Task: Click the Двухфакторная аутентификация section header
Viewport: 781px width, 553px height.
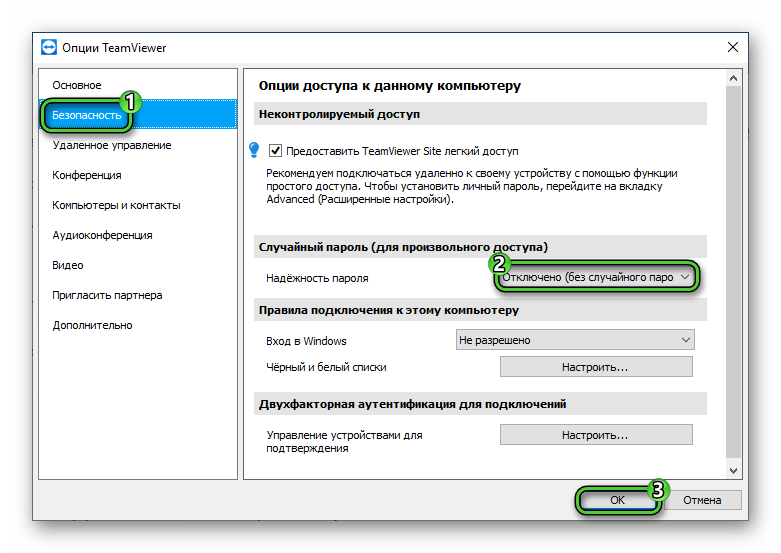Action: click(480, 404)
